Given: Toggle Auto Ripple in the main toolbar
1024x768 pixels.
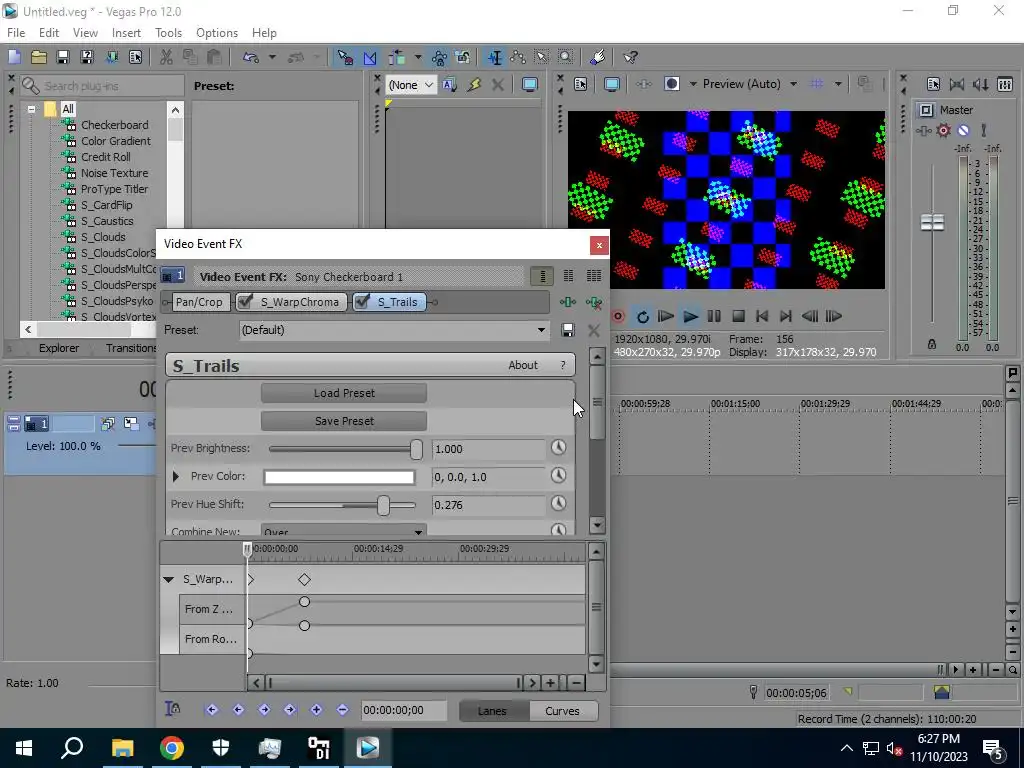Looking at the screenshot, I should 396,57.
